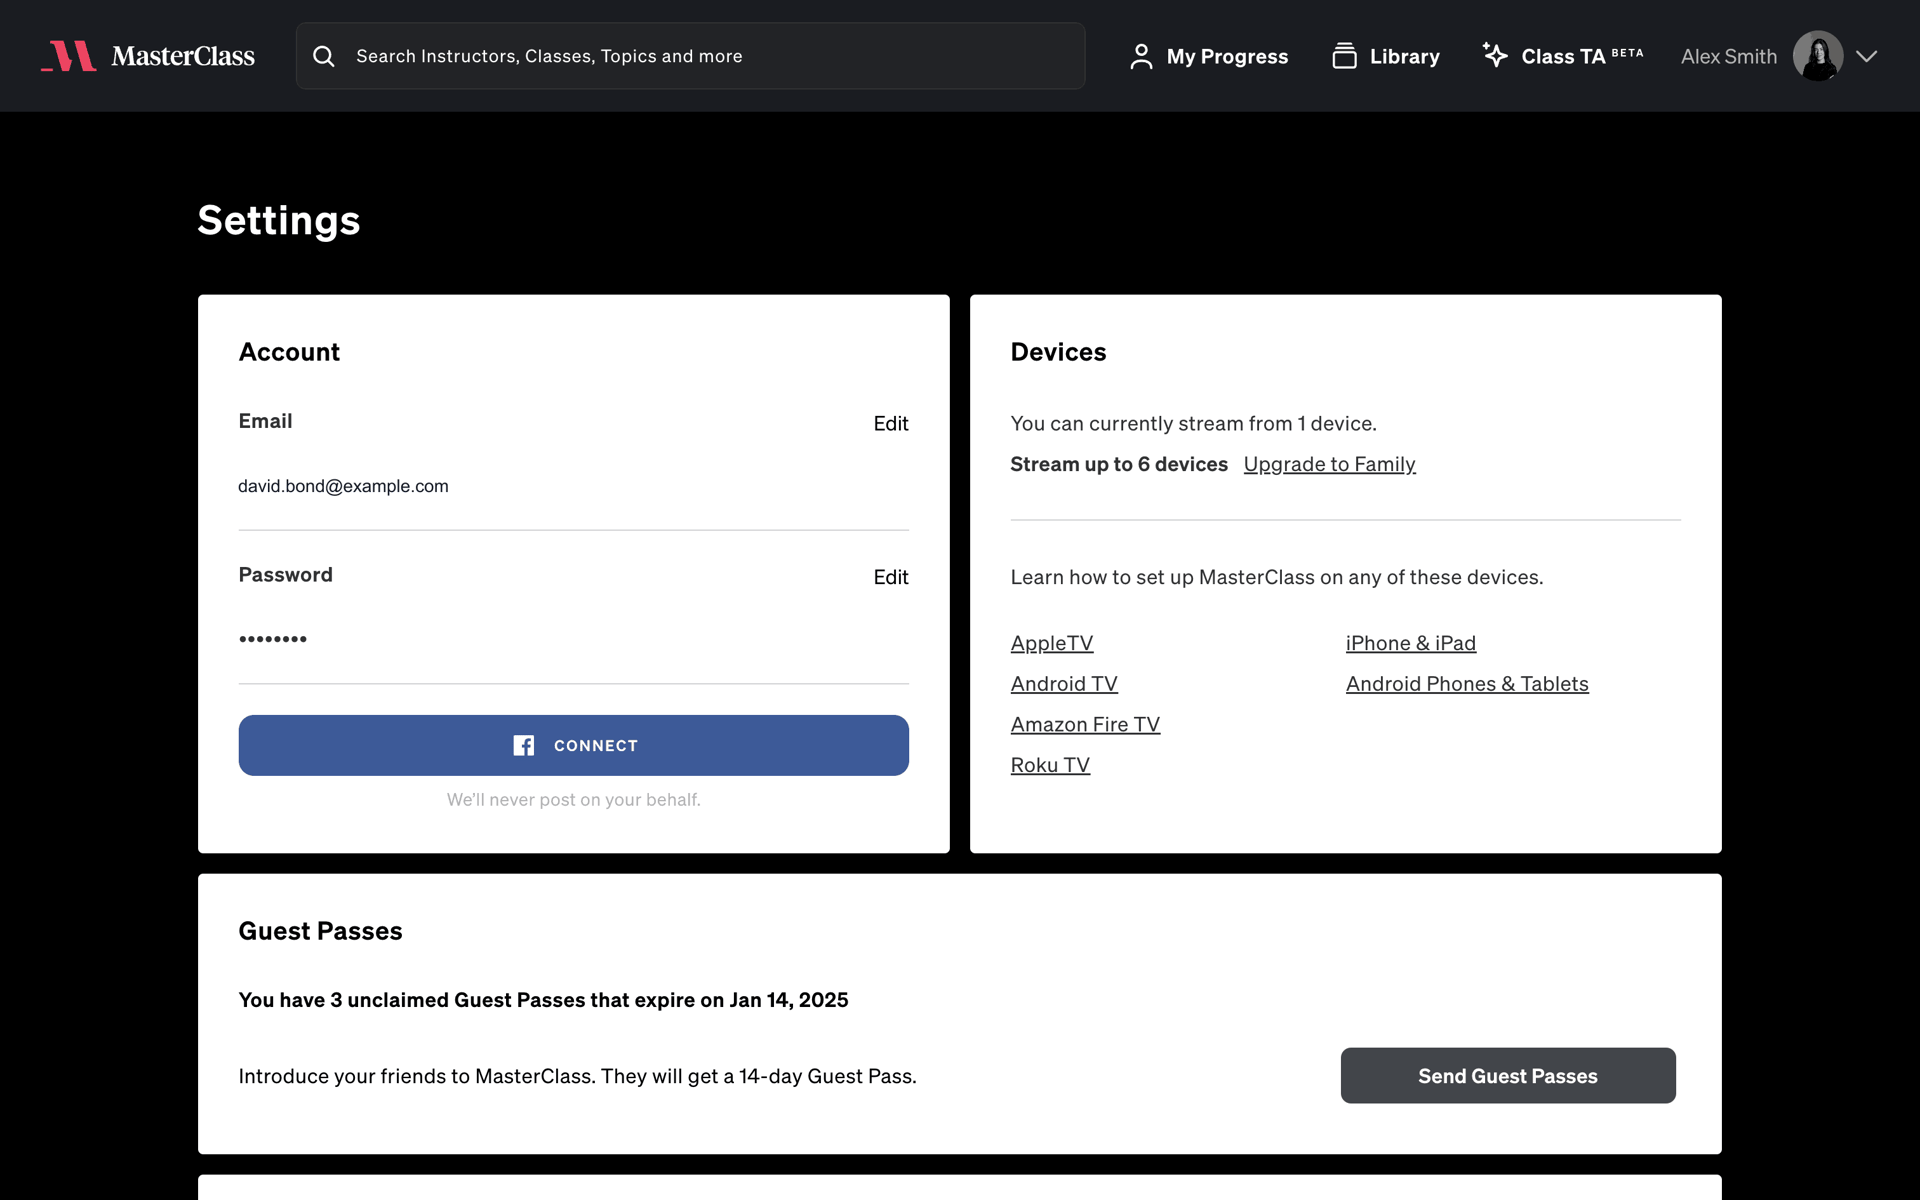1920x1200 pixels.
Task: Edit the account password
Action: [891, 577]
